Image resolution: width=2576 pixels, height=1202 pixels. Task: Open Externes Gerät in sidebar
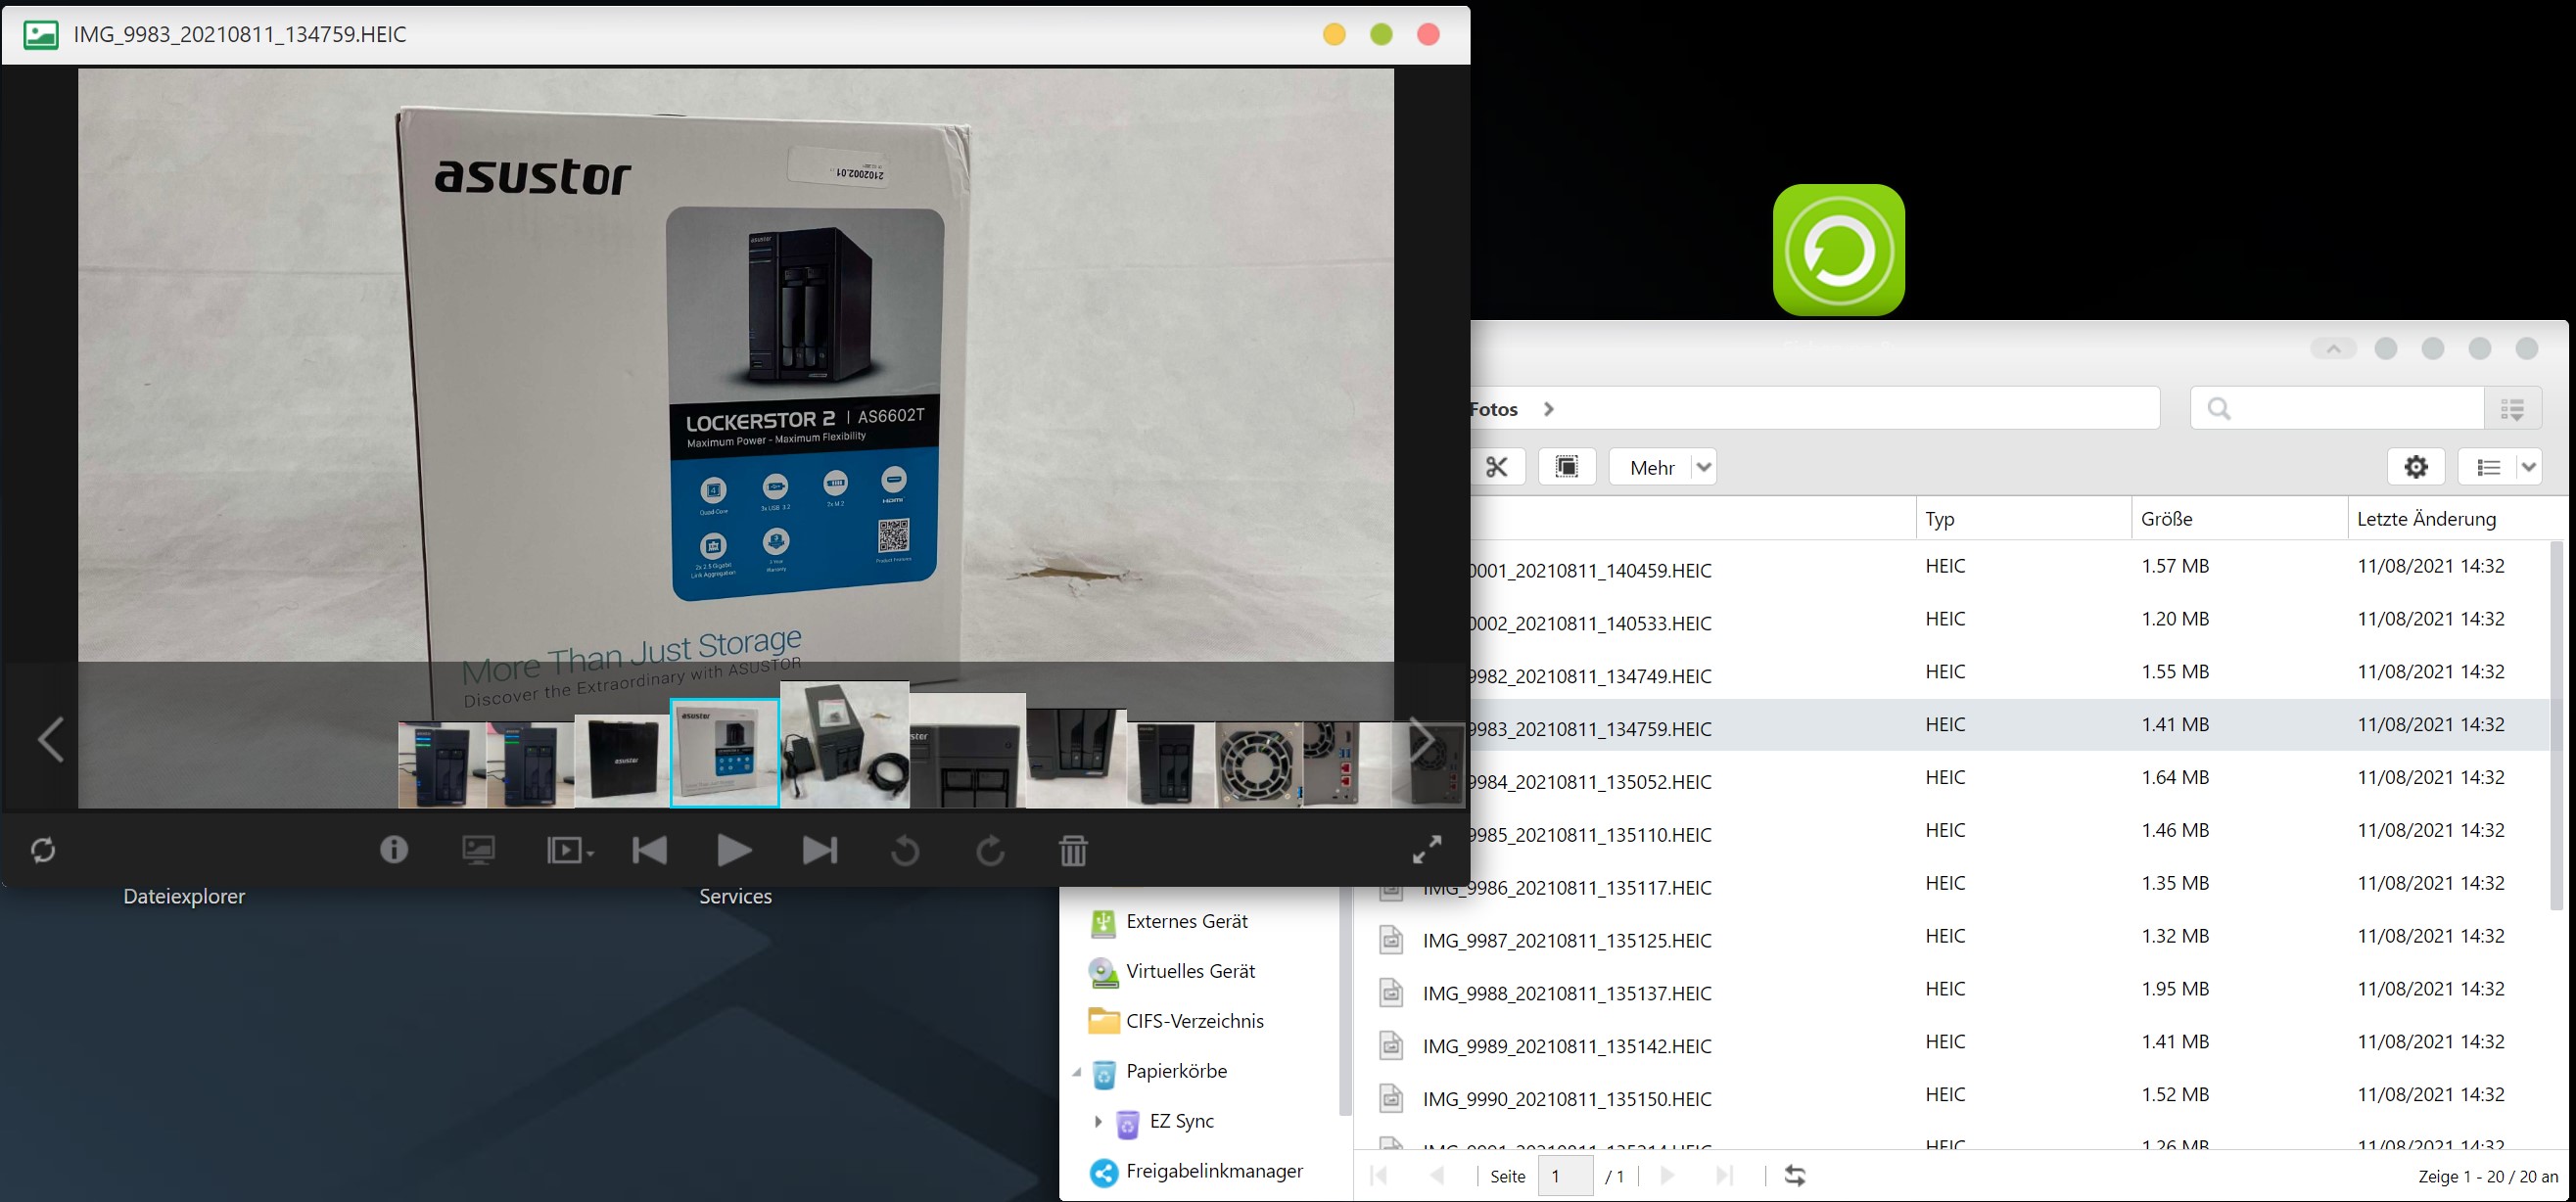[x=1186, y=921]
